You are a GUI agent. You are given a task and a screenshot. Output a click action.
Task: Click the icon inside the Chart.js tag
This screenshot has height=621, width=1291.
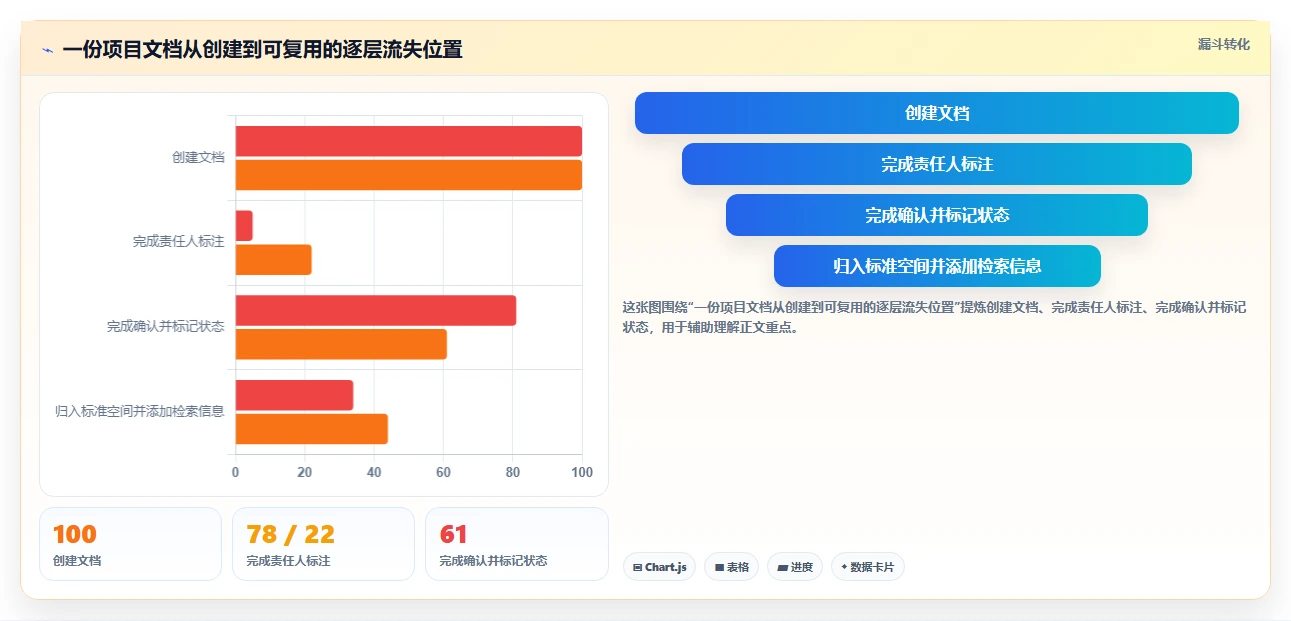637,567
